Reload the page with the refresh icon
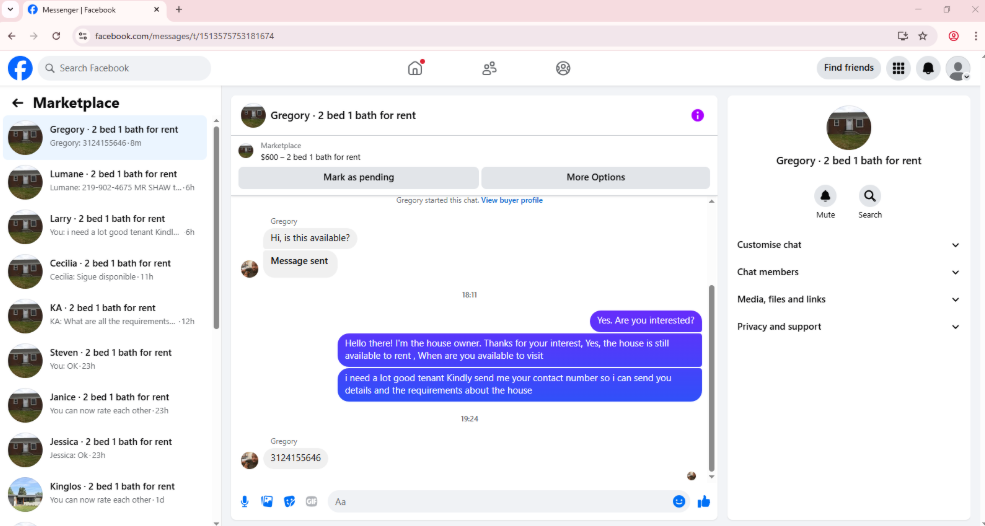The image size is (985, 526). click(x=56, y=36)
